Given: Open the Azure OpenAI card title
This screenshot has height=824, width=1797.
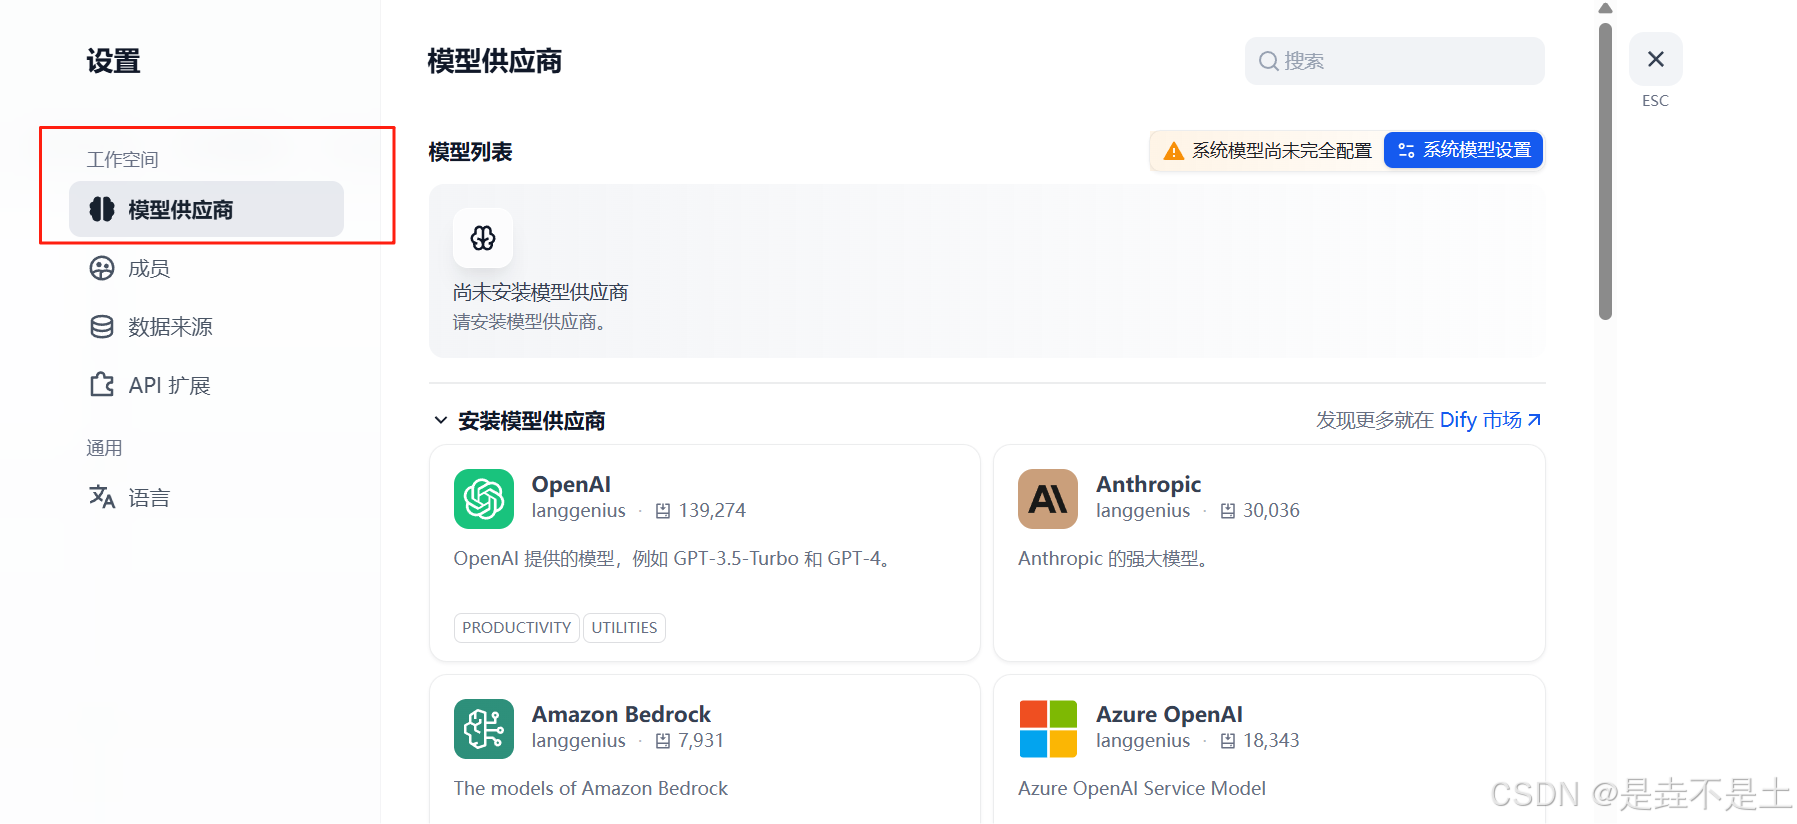Looking at the screenshot, I should point(1169,714).
